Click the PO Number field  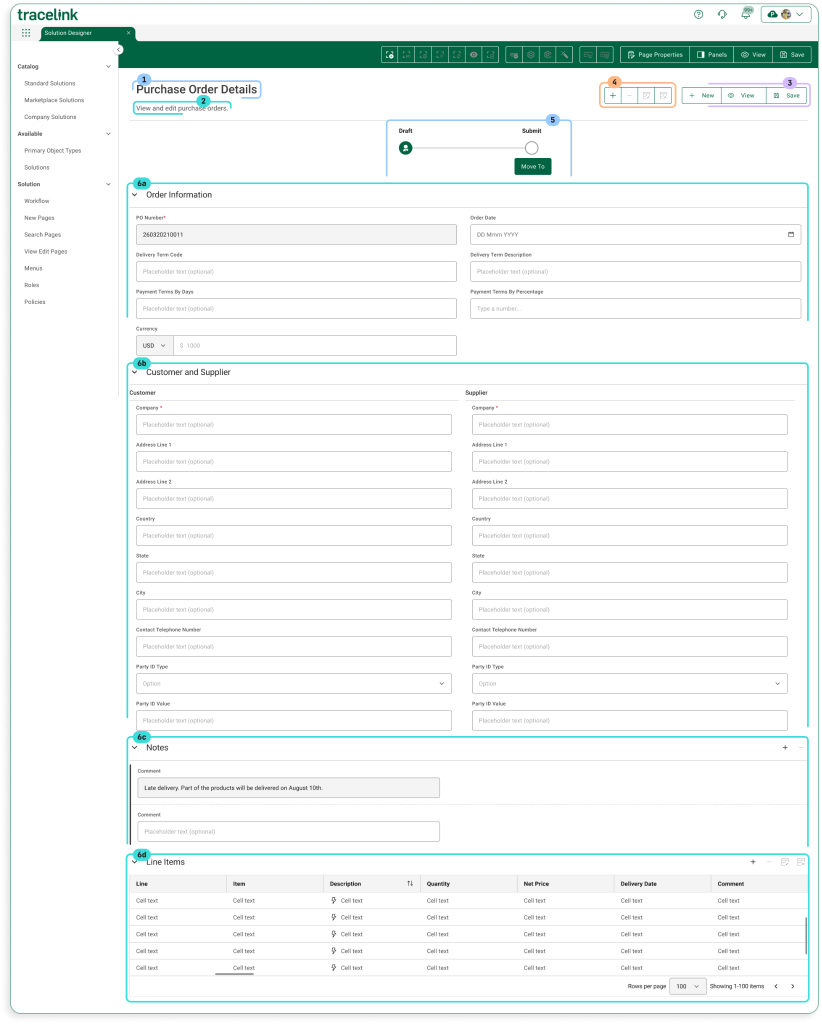pos(296,234)
